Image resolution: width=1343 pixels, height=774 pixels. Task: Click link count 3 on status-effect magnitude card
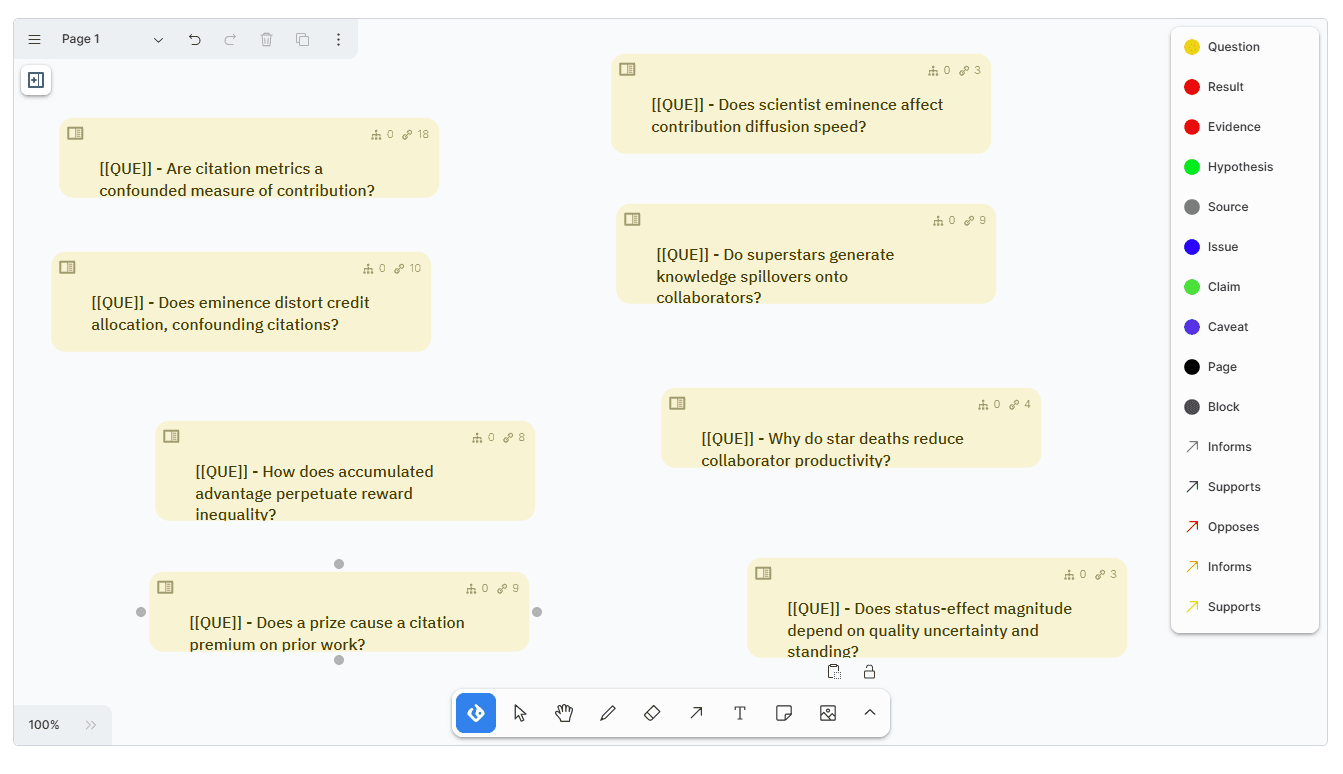1106,574
